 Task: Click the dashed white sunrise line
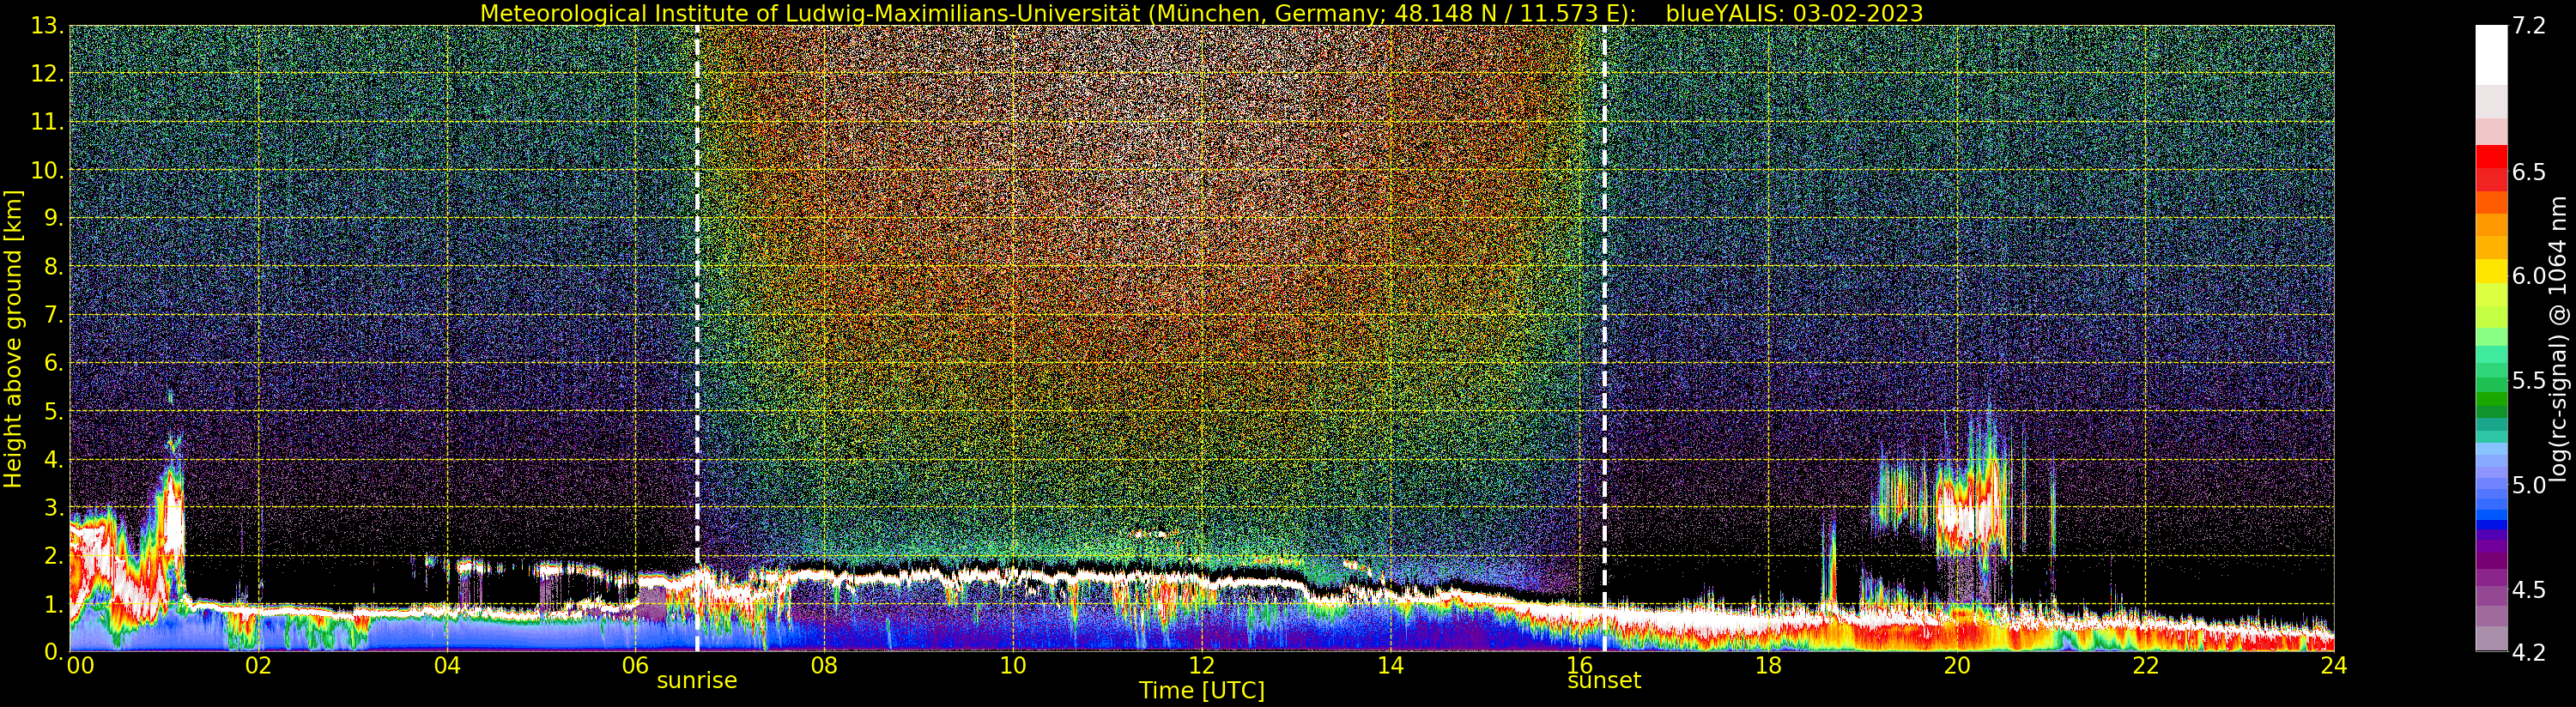point(697,338)
